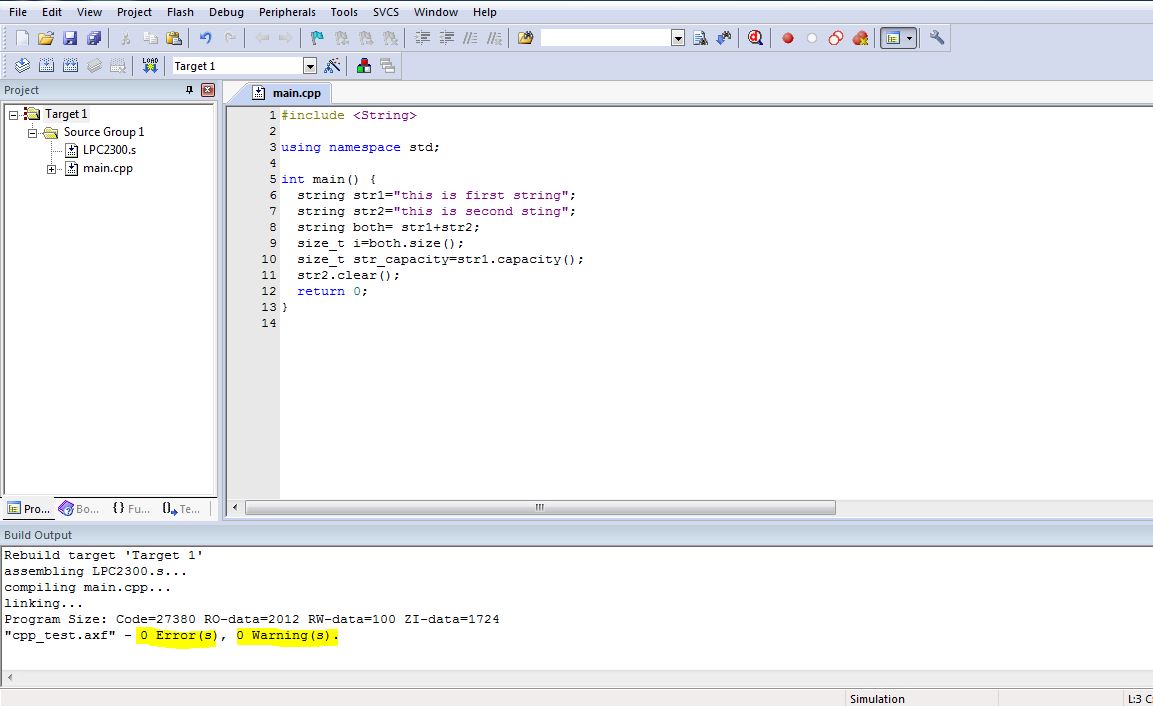The height and width of the screenshot is (707, 1153).
Task: Toggle the window layout view button
Action: point(892,38)
